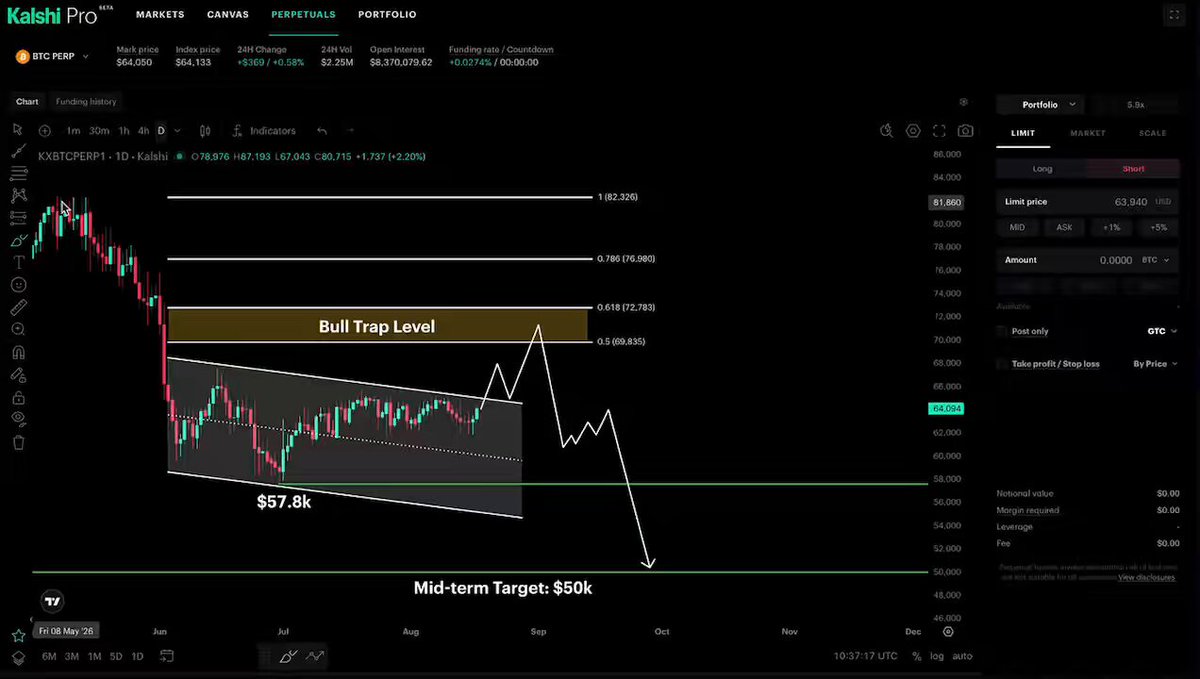The image size is (1200, 679).
Task: Select the ruler measure tool
Action: click(x=18, y=307)
